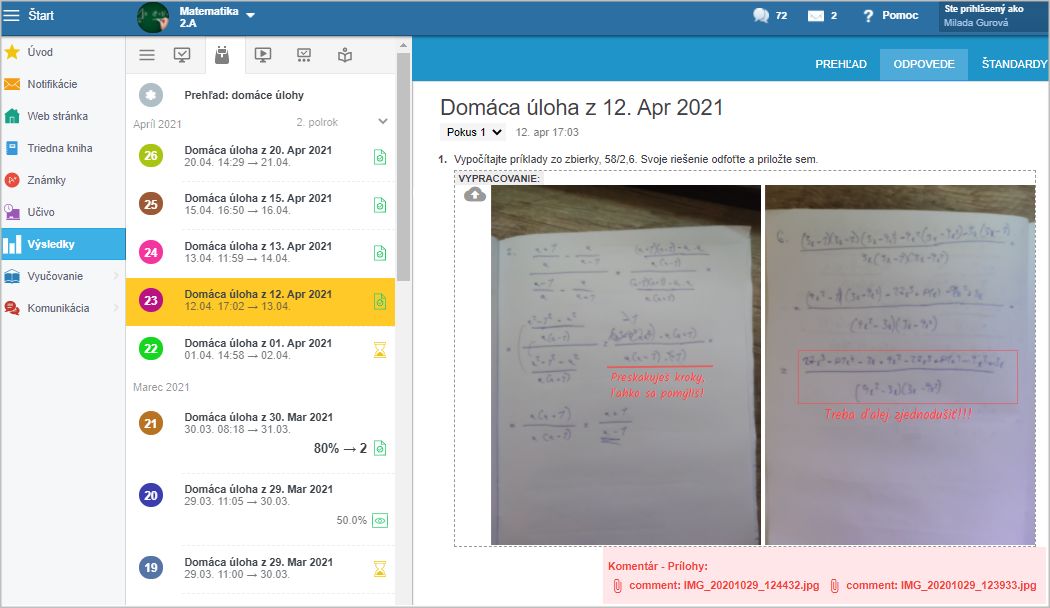Screen dimensions: 1050x608
Task: Open attachment IMG_20201029_124432.jpg
Action: 719,585
